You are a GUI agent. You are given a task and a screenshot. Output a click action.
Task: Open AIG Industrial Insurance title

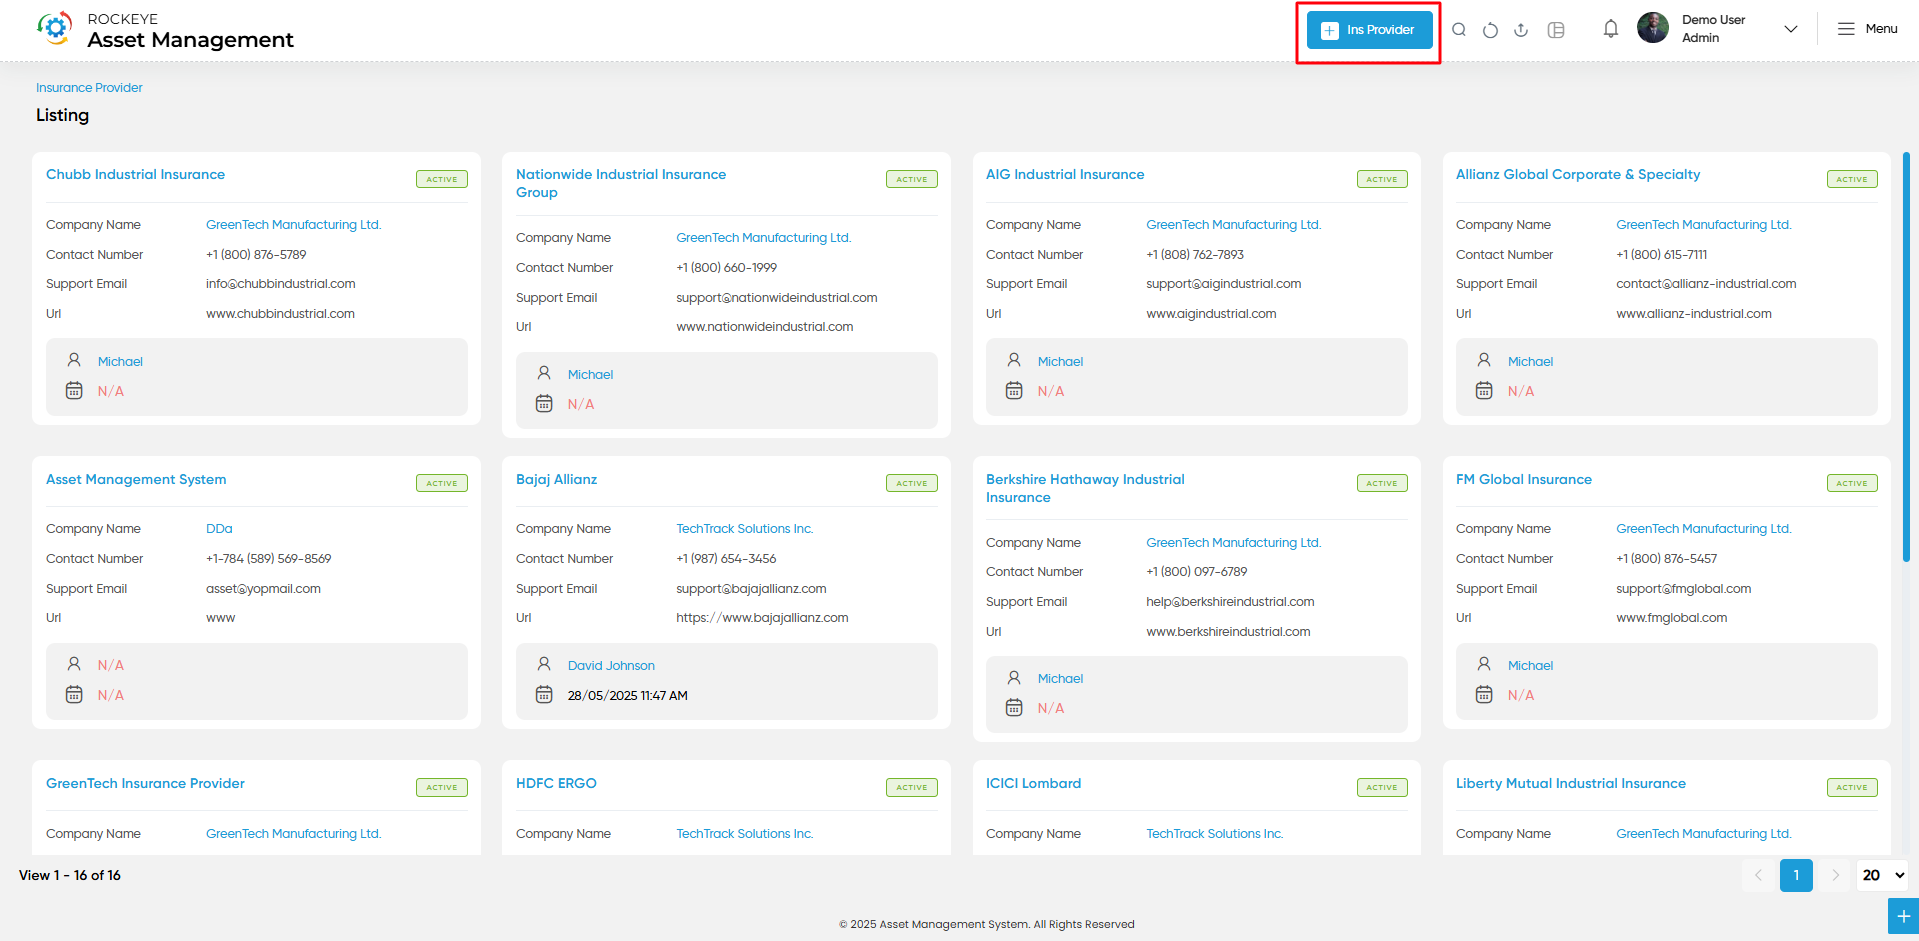pos(1065,174)
